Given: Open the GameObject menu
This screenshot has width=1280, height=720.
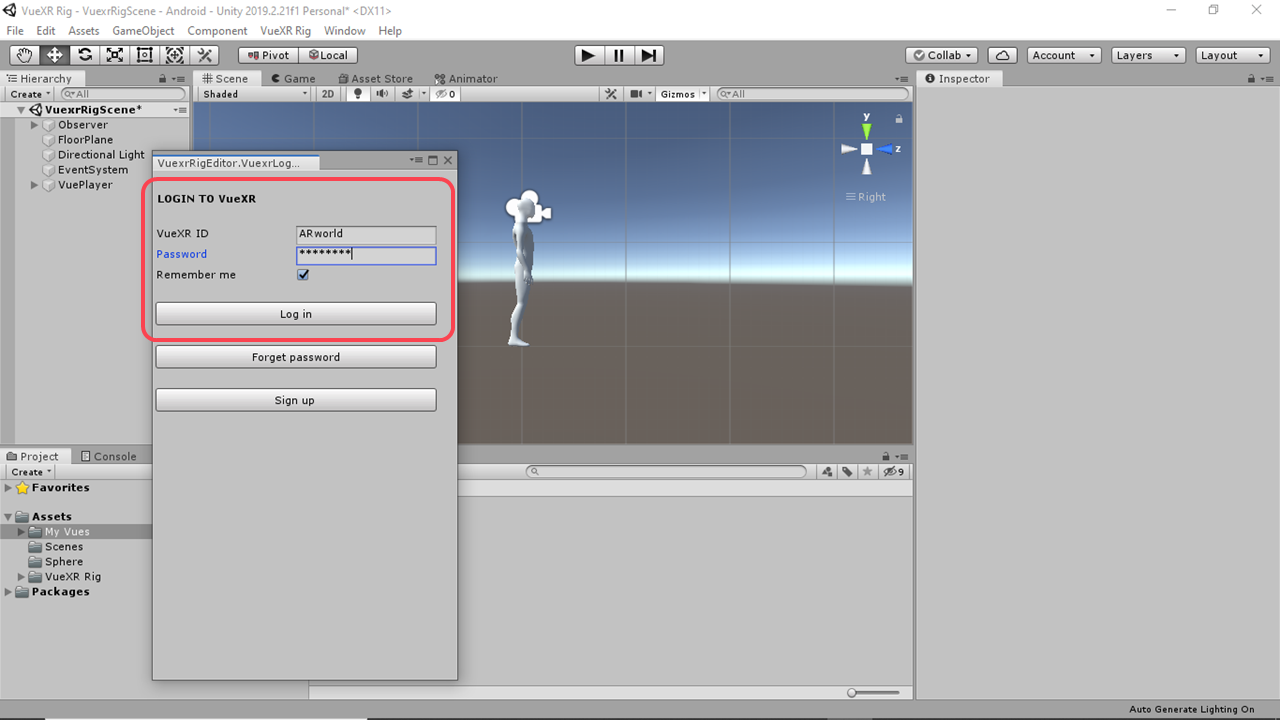Looking at the screenshot, I should click(143, 31).
